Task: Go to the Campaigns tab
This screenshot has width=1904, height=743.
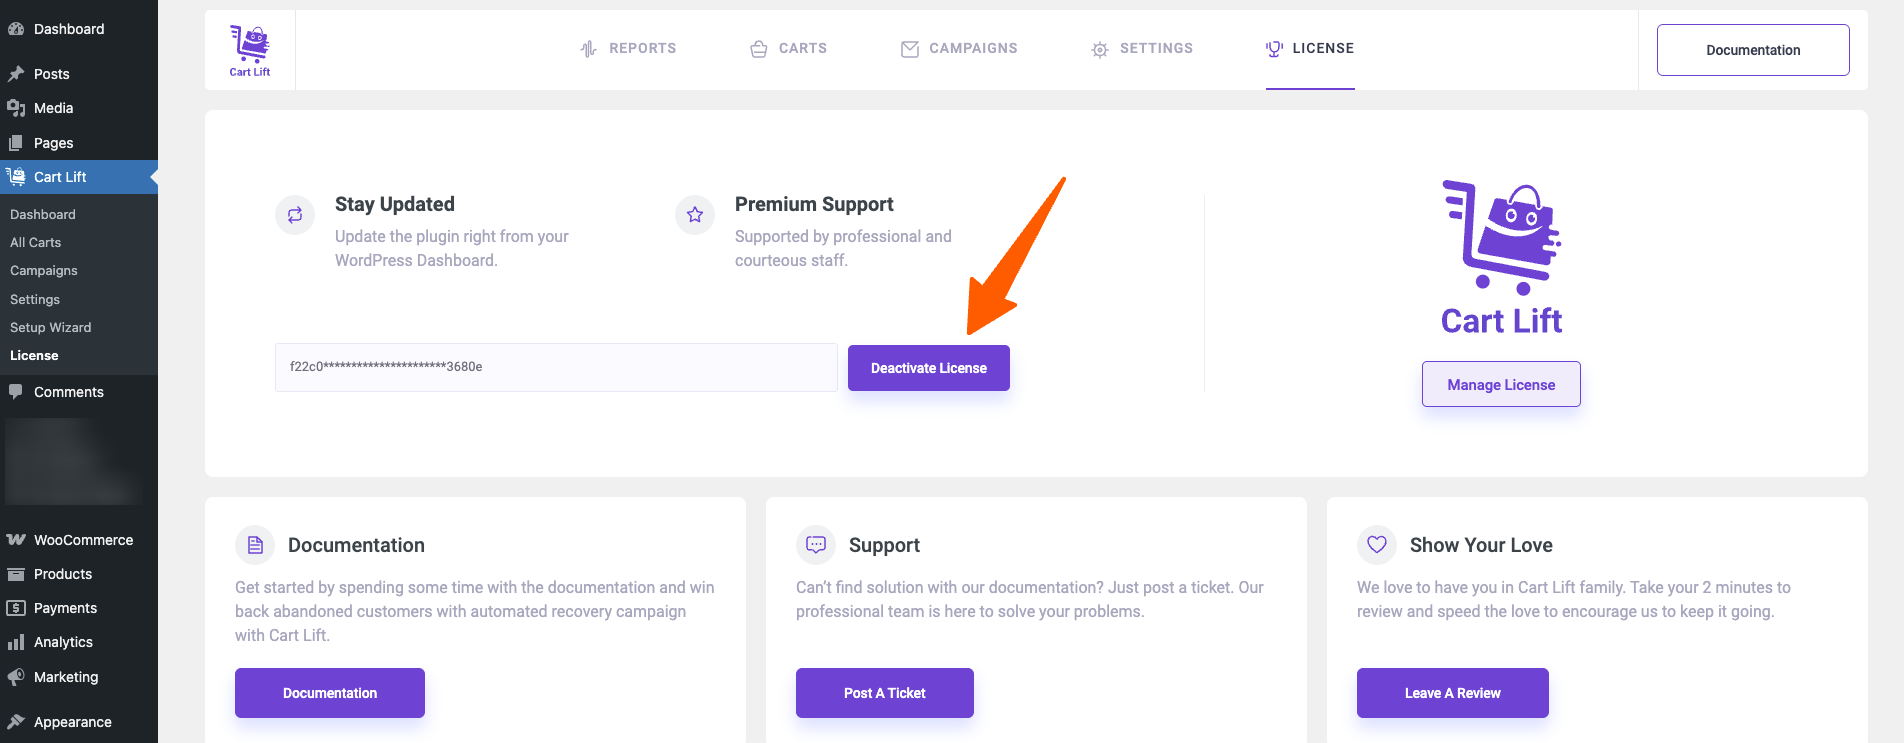Action: 959,48
